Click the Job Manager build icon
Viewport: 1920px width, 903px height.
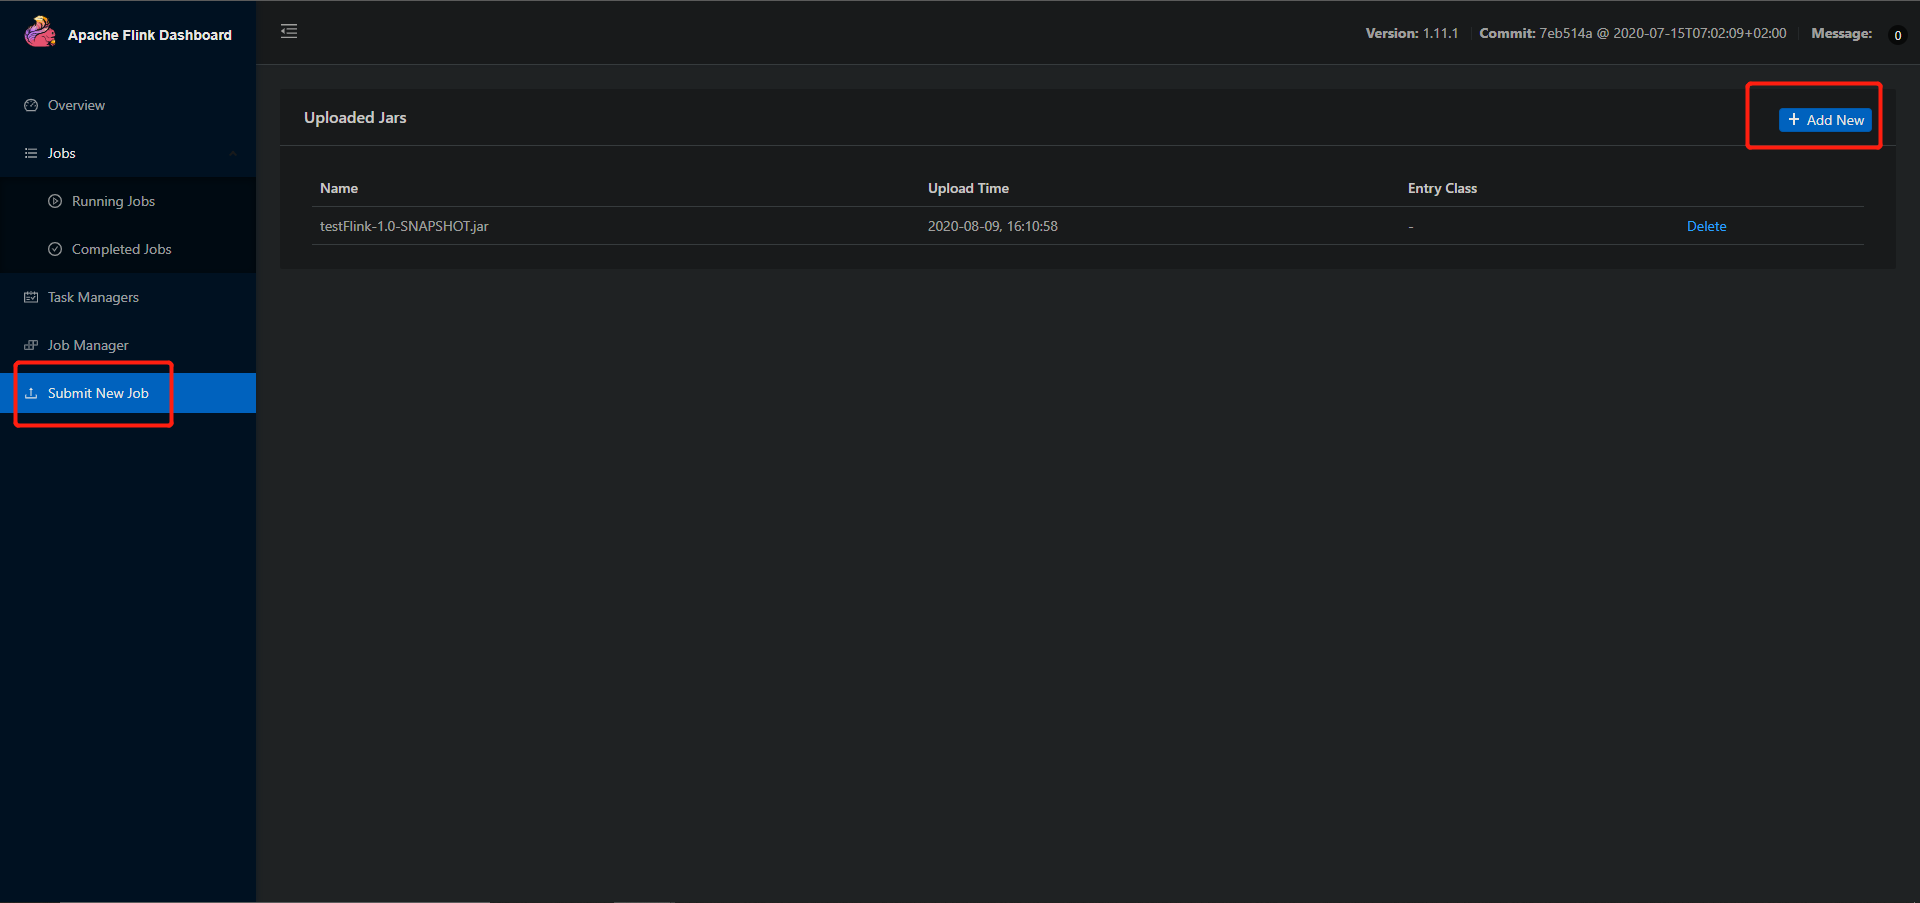tap(31, 345)
